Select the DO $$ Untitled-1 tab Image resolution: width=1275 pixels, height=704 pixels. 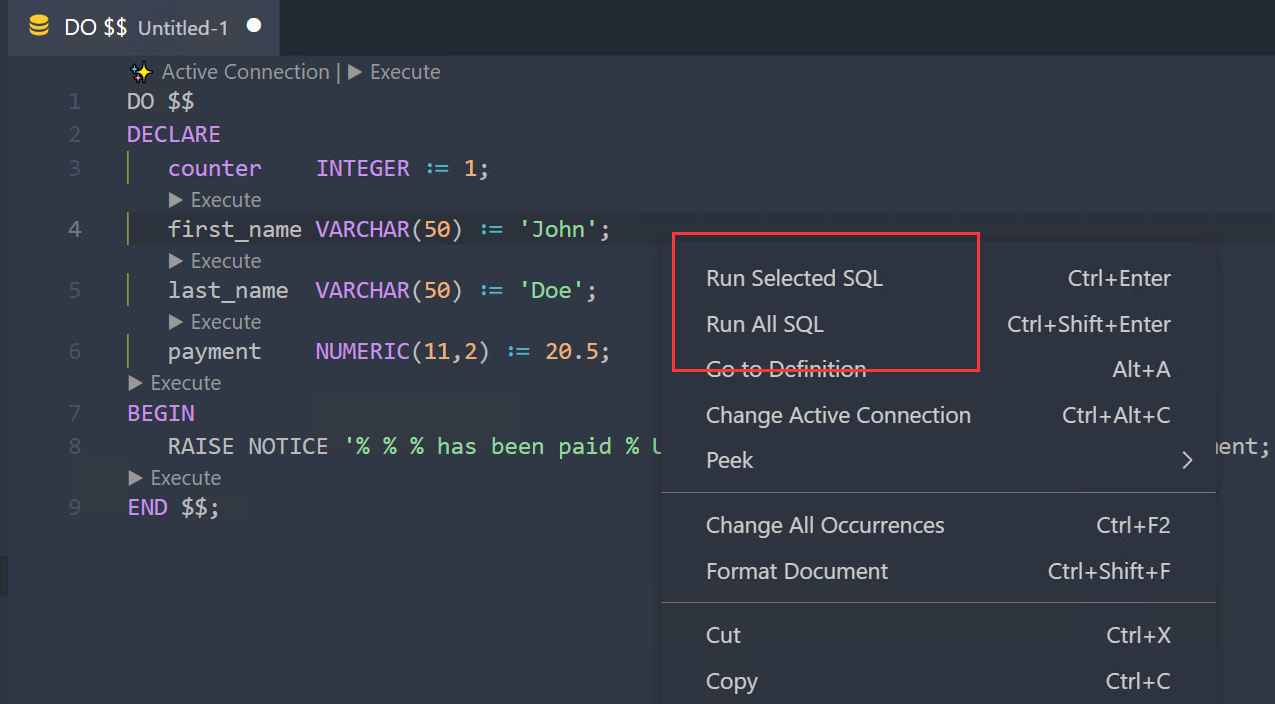[x=144, y=27]
